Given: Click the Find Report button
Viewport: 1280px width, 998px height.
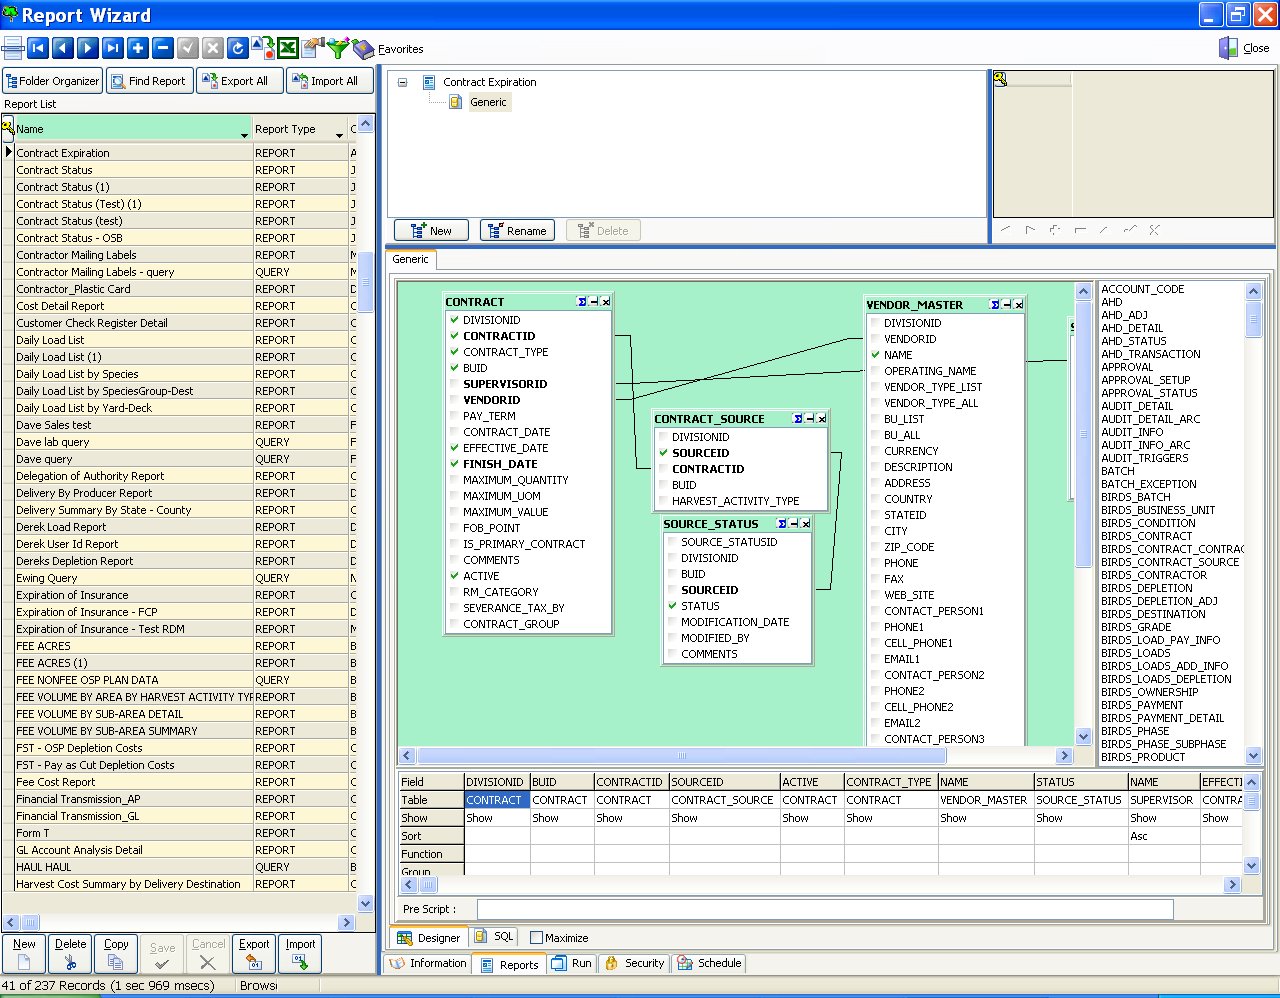Looking at the screenshot, I should [x=148, y=81].
